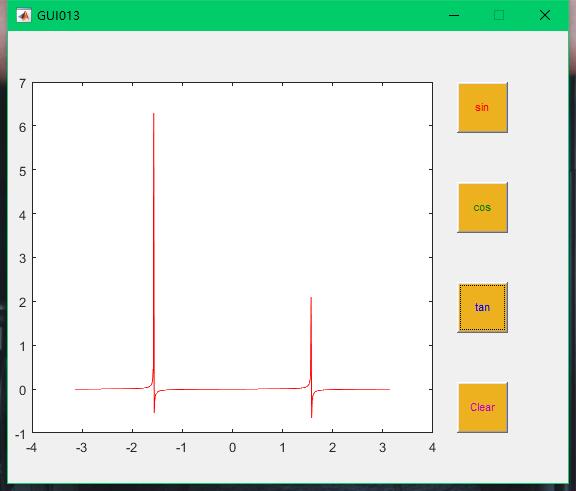Clear the axes with Clear button
The image size is (576, 491).
pyautogui.click(x=482, y=407)
